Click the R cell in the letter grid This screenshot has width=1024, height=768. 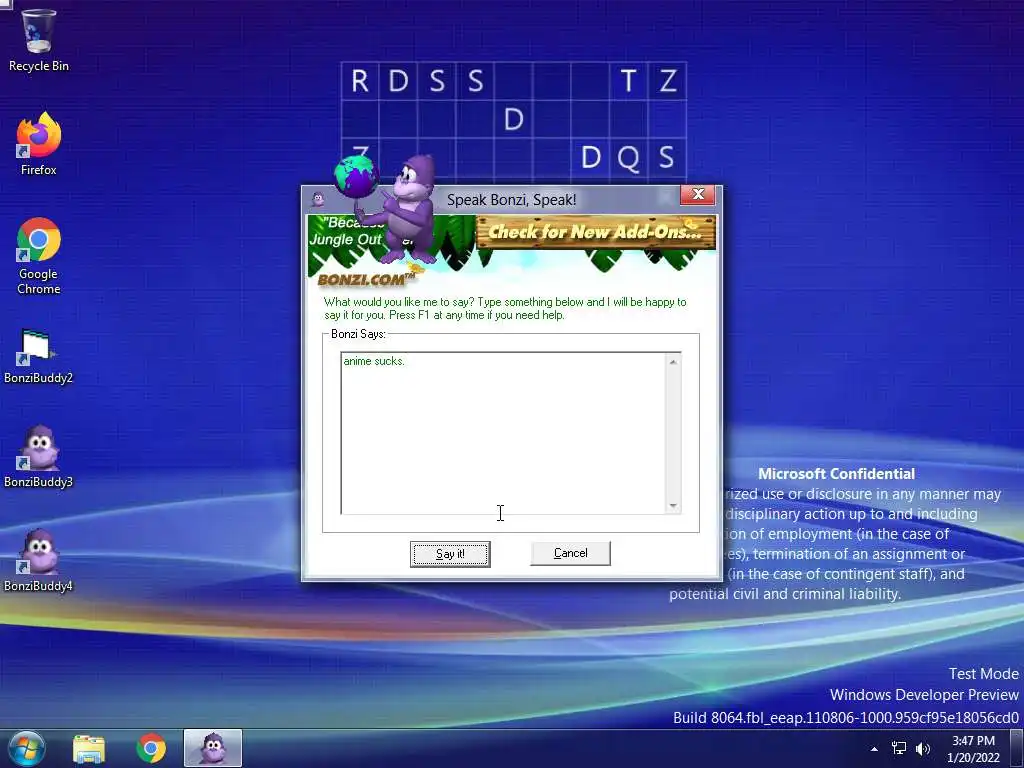tap(360, 81)
